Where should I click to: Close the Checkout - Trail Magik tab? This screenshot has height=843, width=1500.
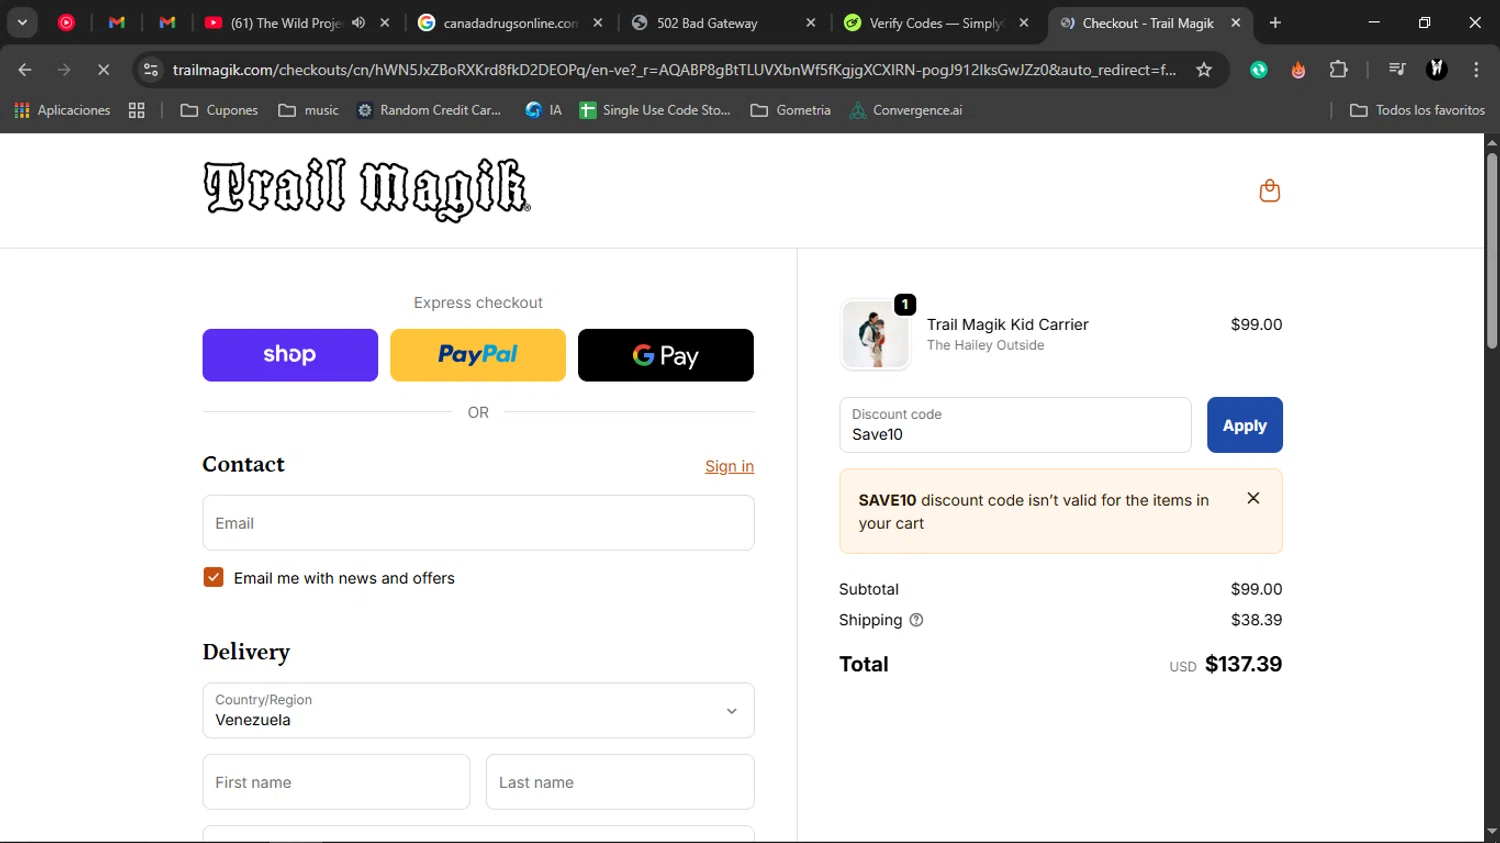click(x=1236, y=22)
